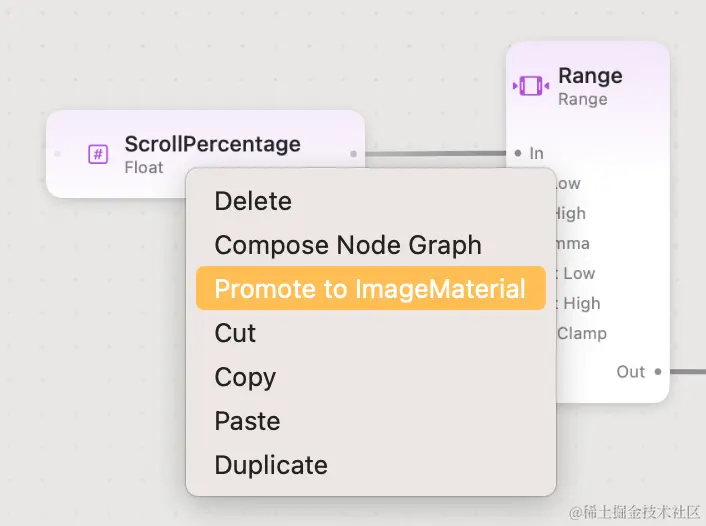Image resolution: width=706 pixels, height=526 pixels.
Task: Select the ScrollPercentage node title
Action: pyautogui.click(x=212, y=144)
